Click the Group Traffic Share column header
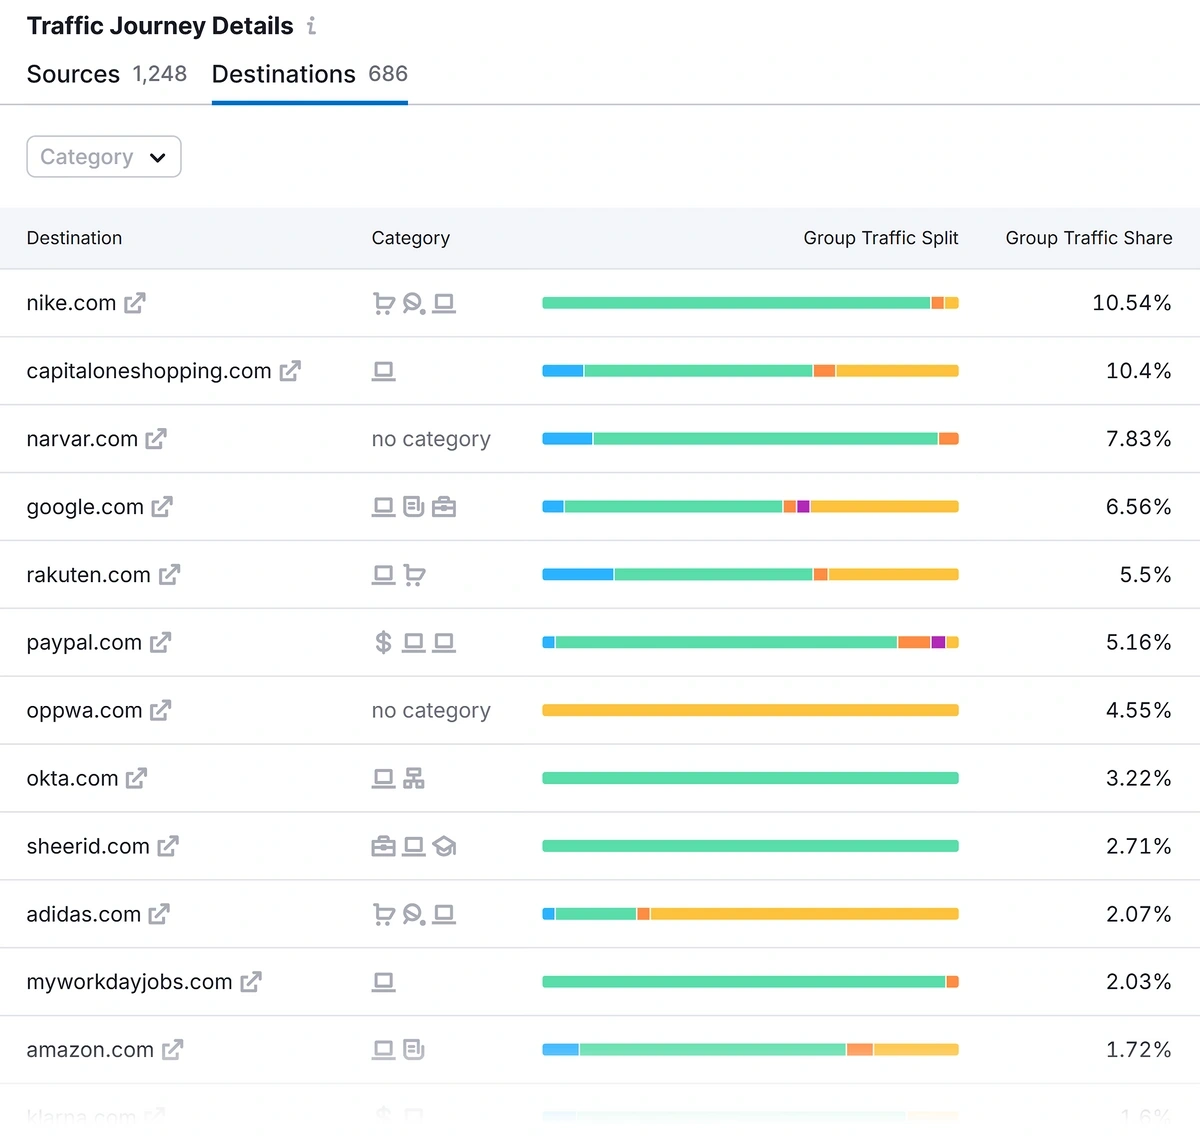The height and width of the screenshot is (1136, 1200). [1089, 238]
